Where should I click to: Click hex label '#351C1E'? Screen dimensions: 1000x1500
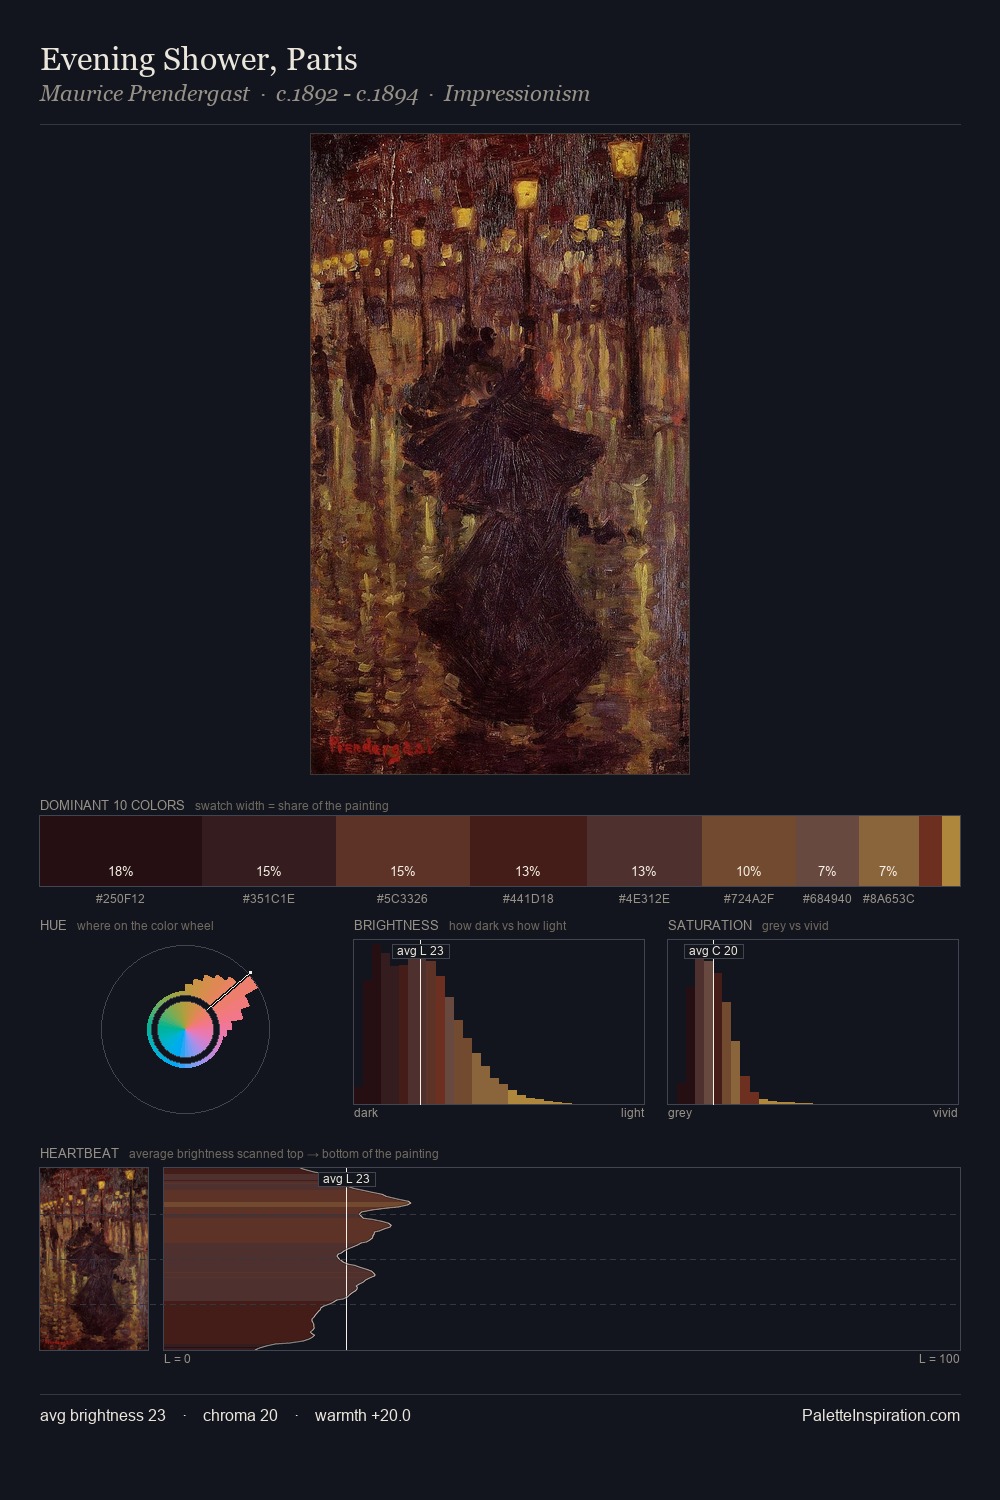269,898
